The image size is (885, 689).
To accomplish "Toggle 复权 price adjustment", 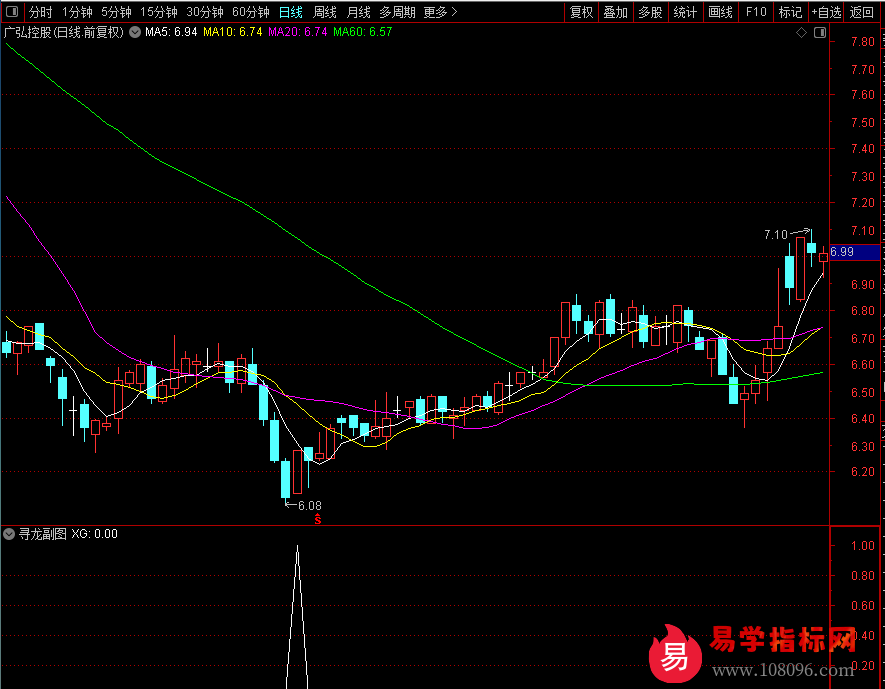I will click(x=581, y=13).
